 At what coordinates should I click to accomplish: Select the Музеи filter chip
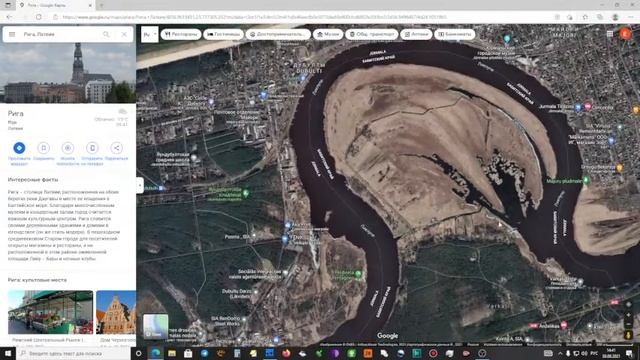point(328,34)
